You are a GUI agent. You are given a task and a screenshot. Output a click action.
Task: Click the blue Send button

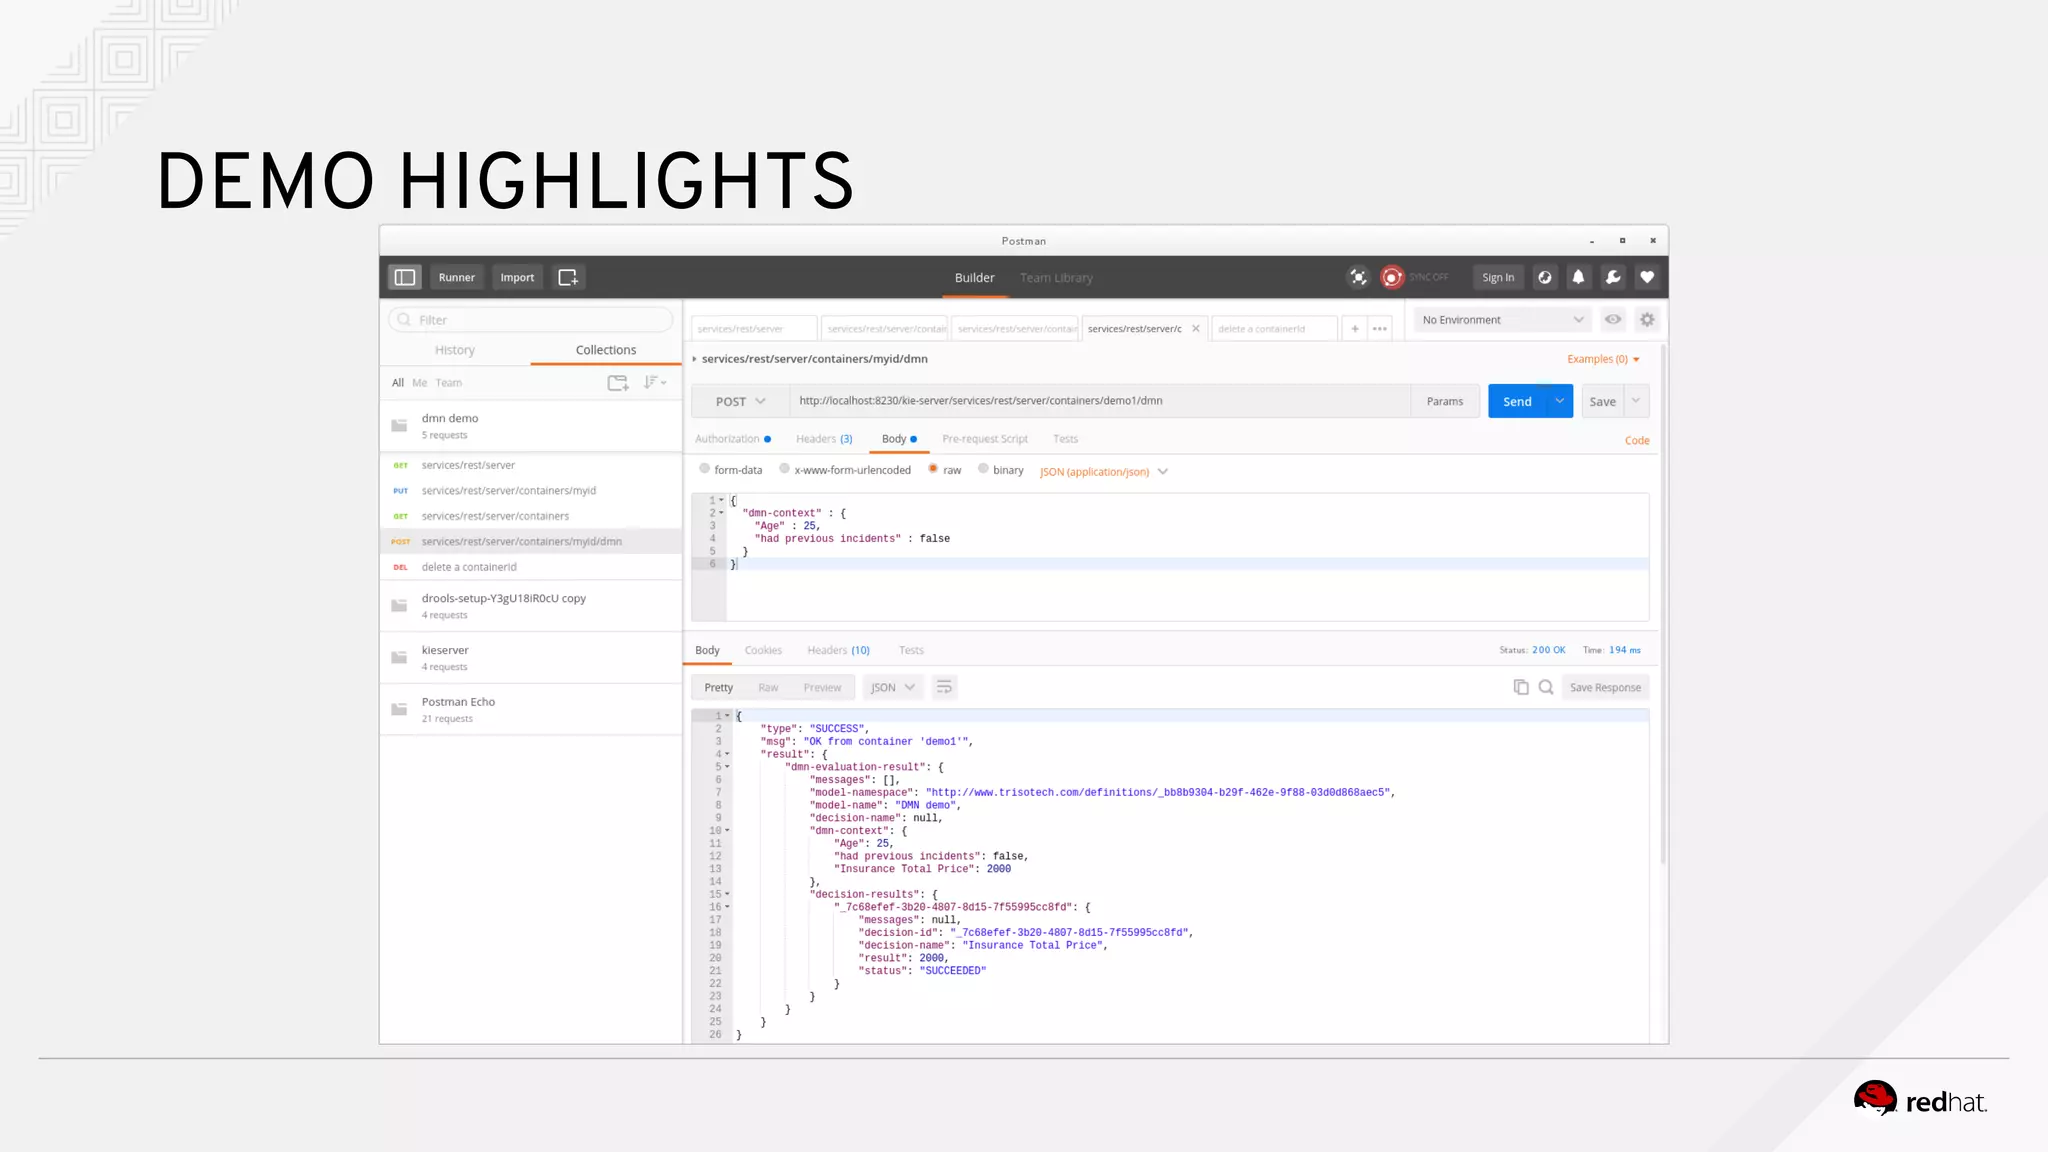coord(1517,401)
